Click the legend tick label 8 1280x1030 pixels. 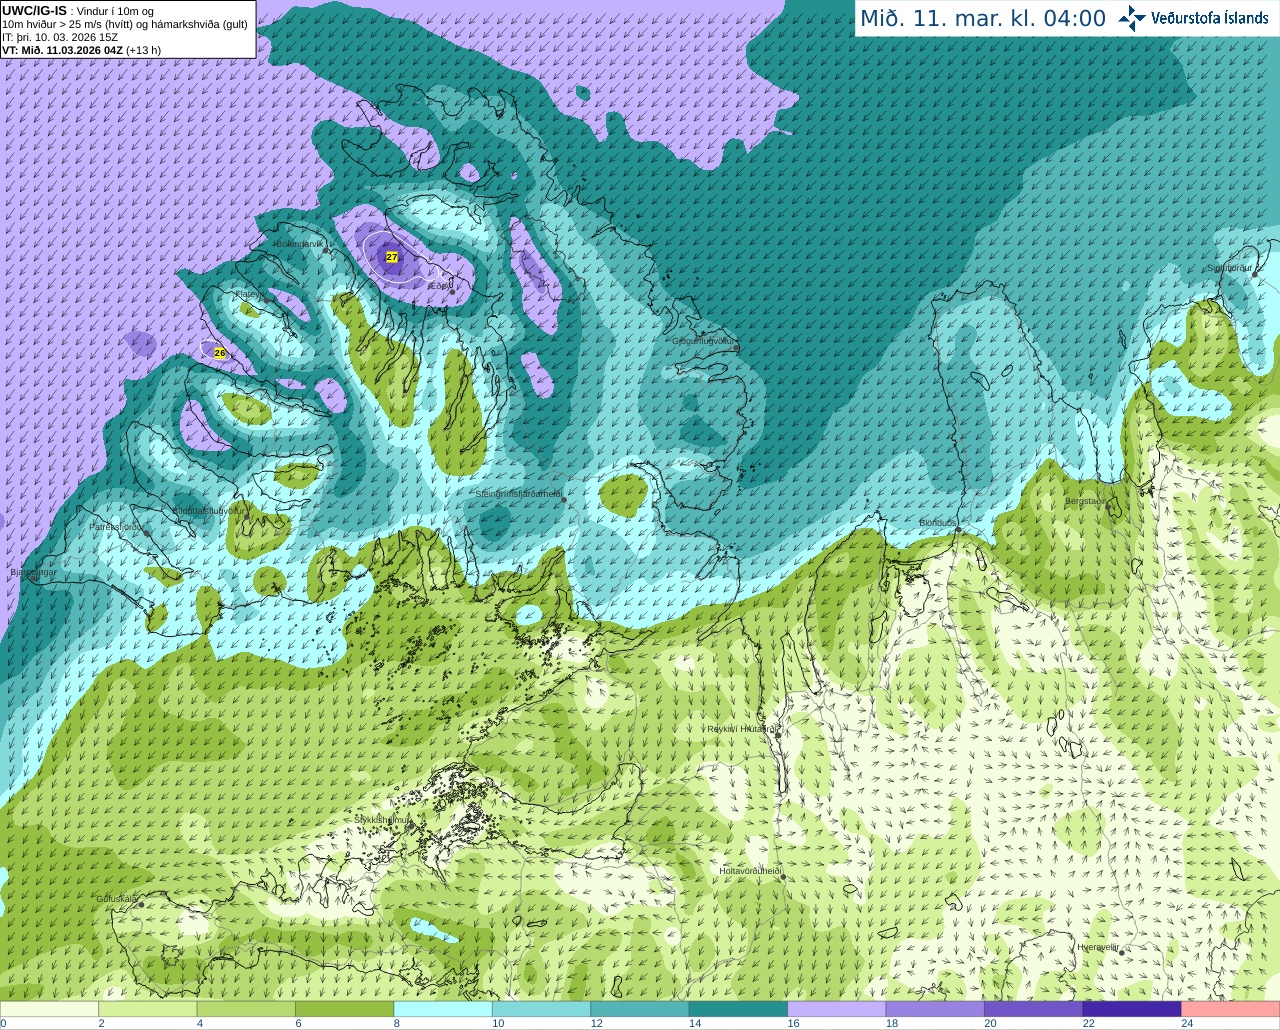[397, 1023]
